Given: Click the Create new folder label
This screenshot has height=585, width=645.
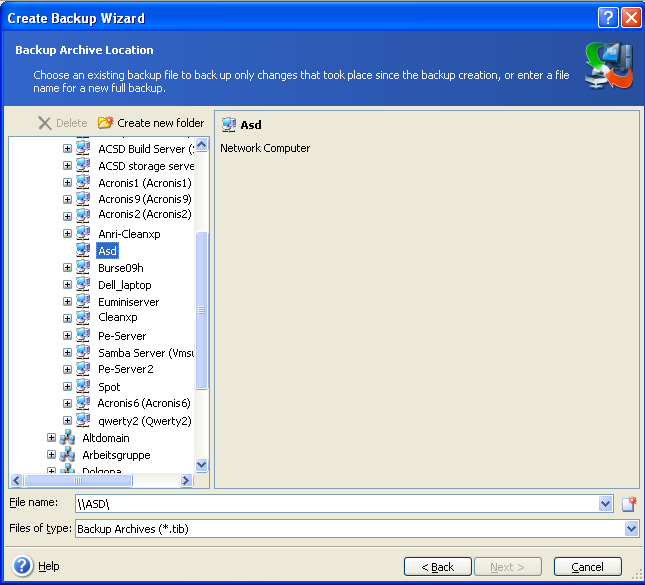Looking at the screenshot, I should tap(160, 123).
